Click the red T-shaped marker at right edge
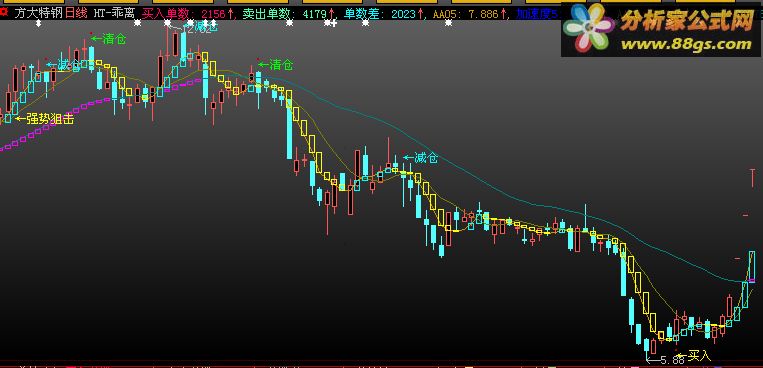Image resolution: width=763 pixels, height=368 pixels. click(x=752, y=178)
